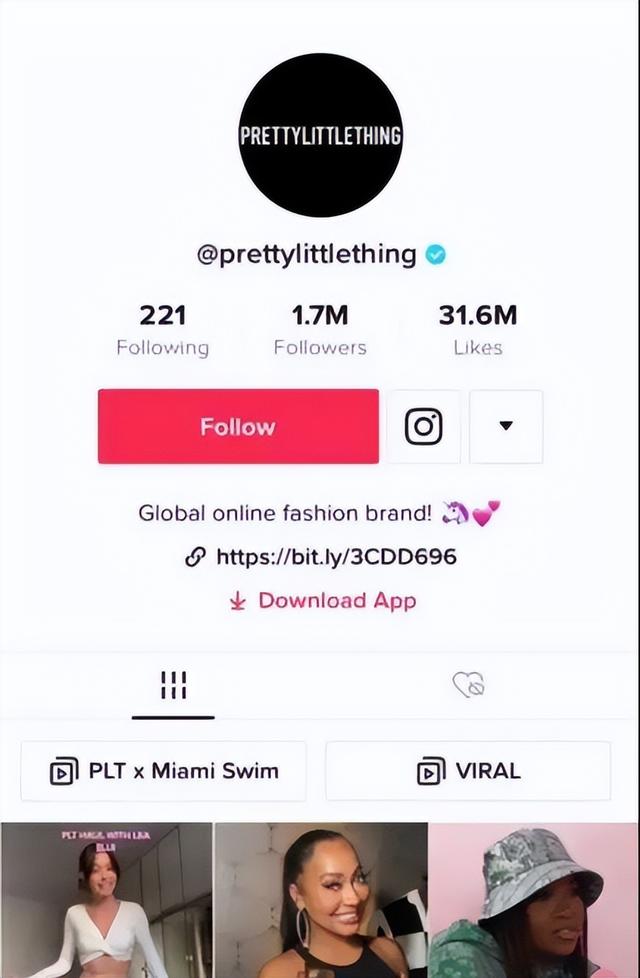Open the bucket hat video thumbnail
The image size is (640, 978).
tap(534, 900)
